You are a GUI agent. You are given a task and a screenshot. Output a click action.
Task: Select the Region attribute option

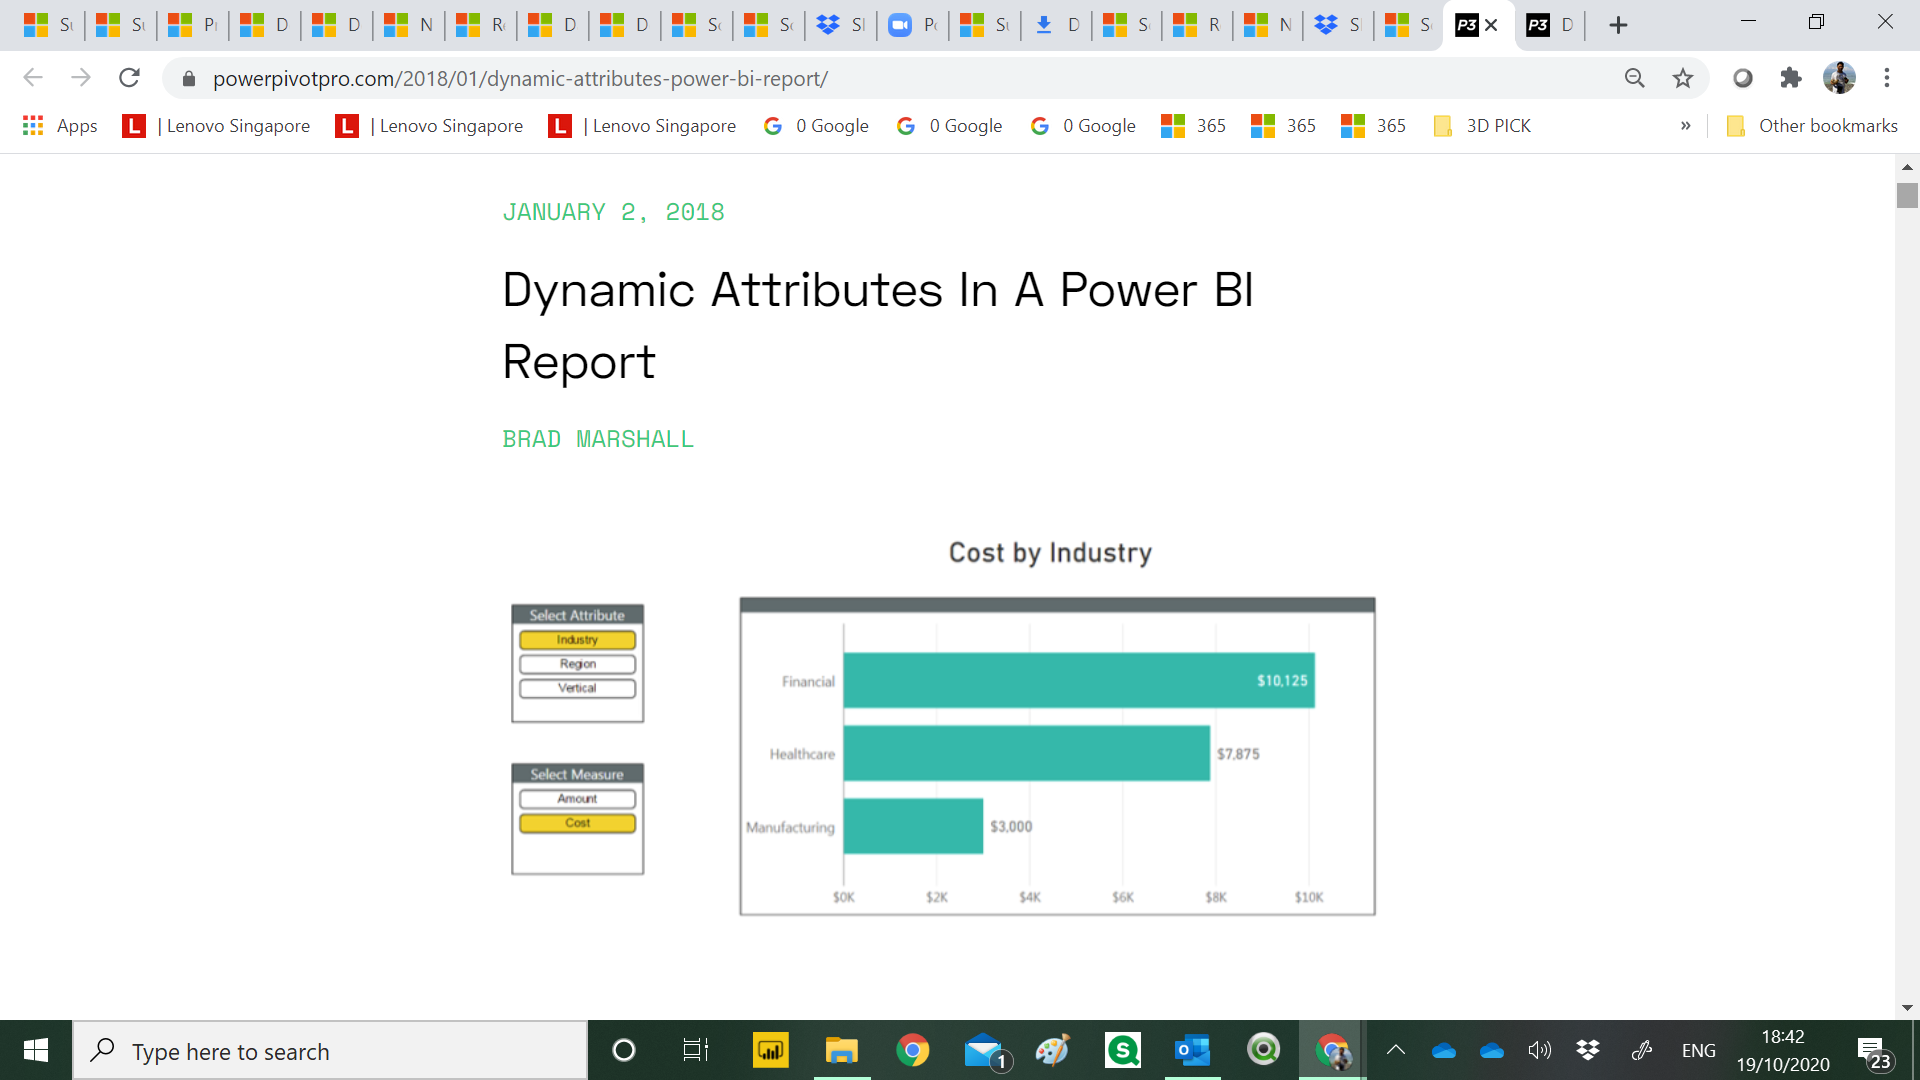[x=577, y=664]
